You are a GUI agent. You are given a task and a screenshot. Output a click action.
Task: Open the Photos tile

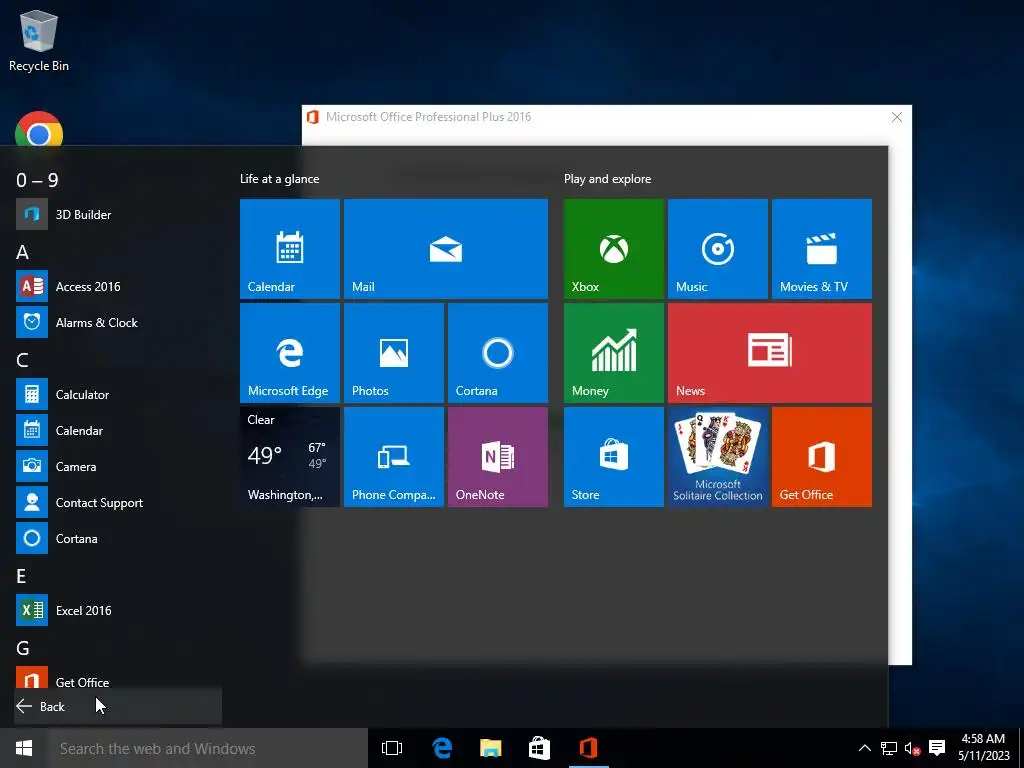394,353
